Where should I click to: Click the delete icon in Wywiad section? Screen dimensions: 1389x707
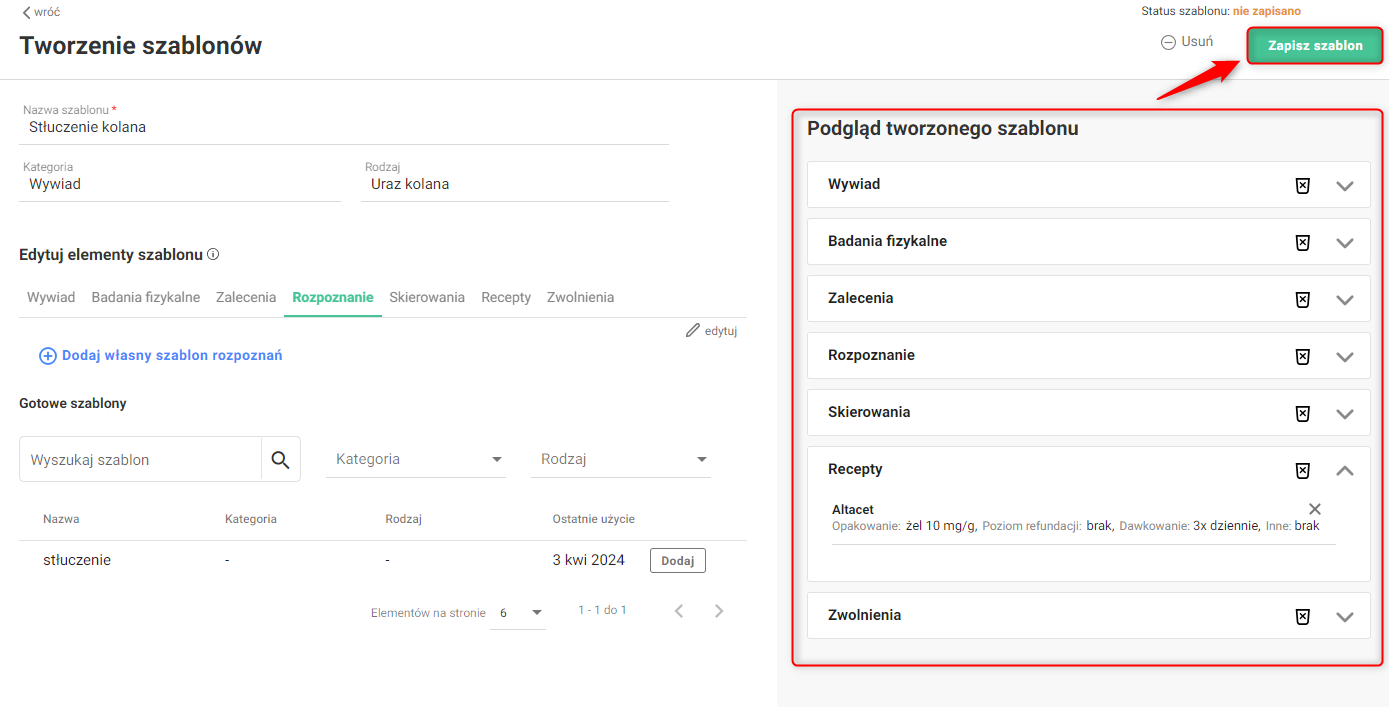(1302, 186)
